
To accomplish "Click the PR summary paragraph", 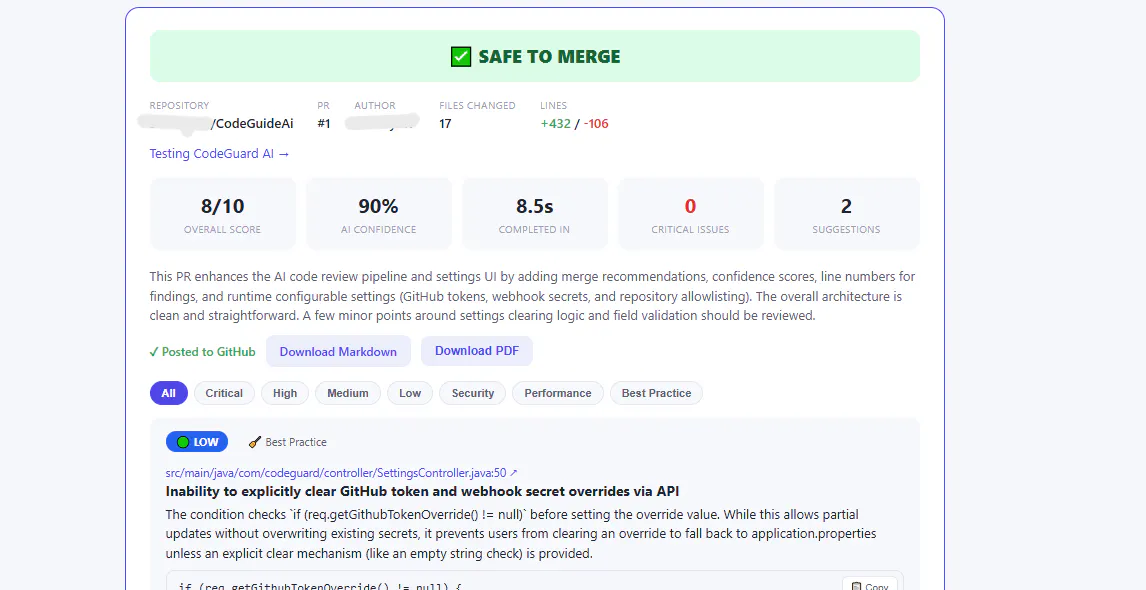I will click(x=533, y=296).
